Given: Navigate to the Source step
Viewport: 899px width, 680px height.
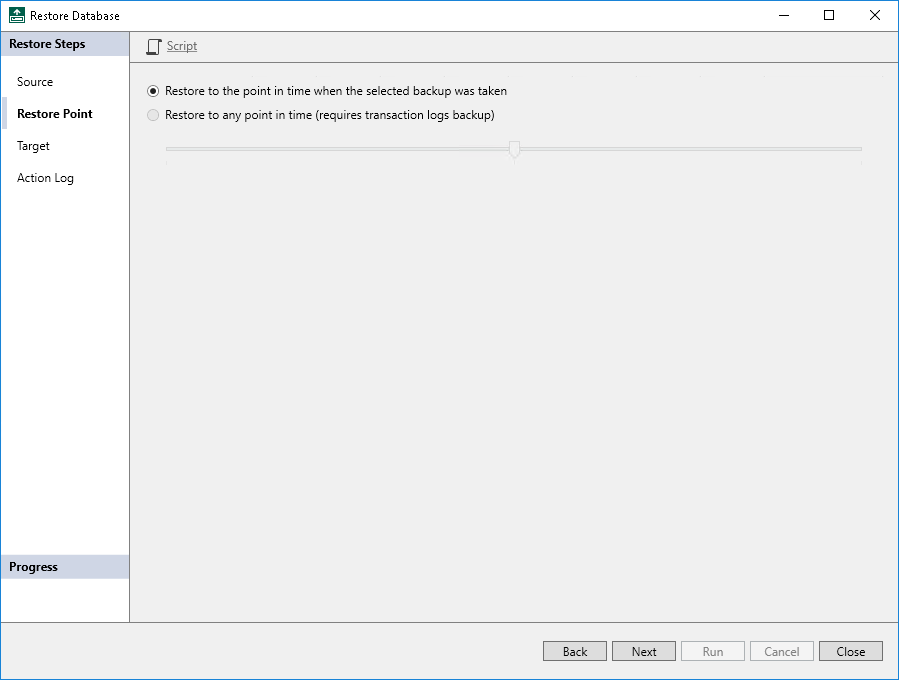Looking at the screenshot, I should (x=33, y=81).
